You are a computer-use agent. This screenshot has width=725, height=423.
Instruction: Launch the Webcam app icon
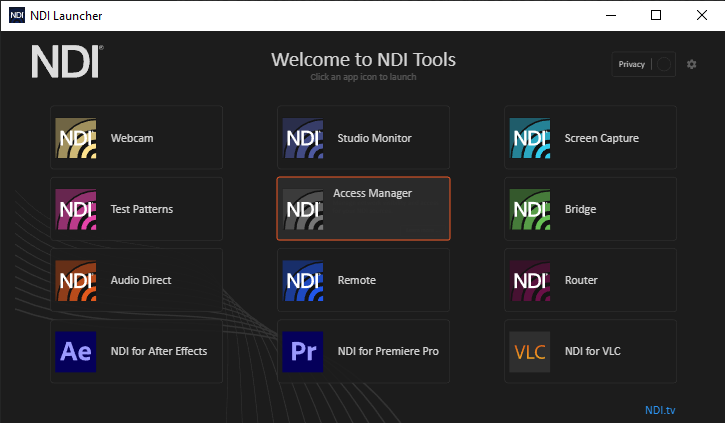tap(76, 138)
